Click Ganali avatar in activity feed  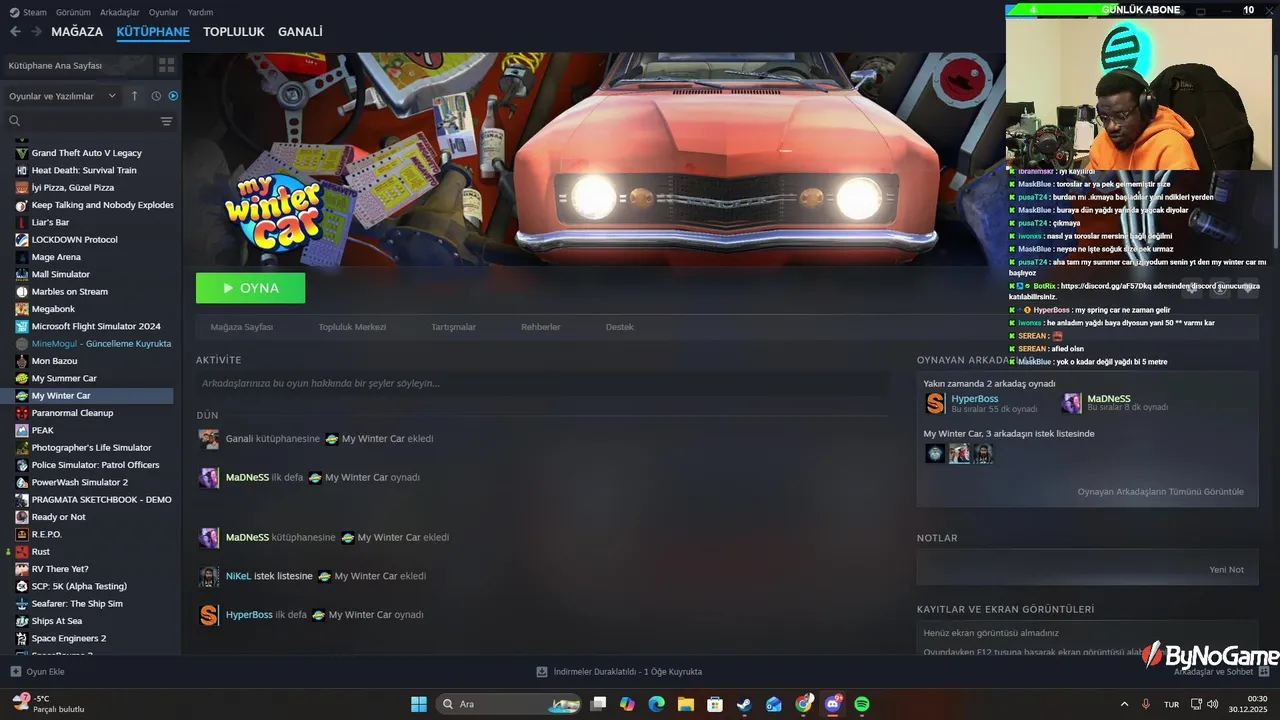pos(208,439)
